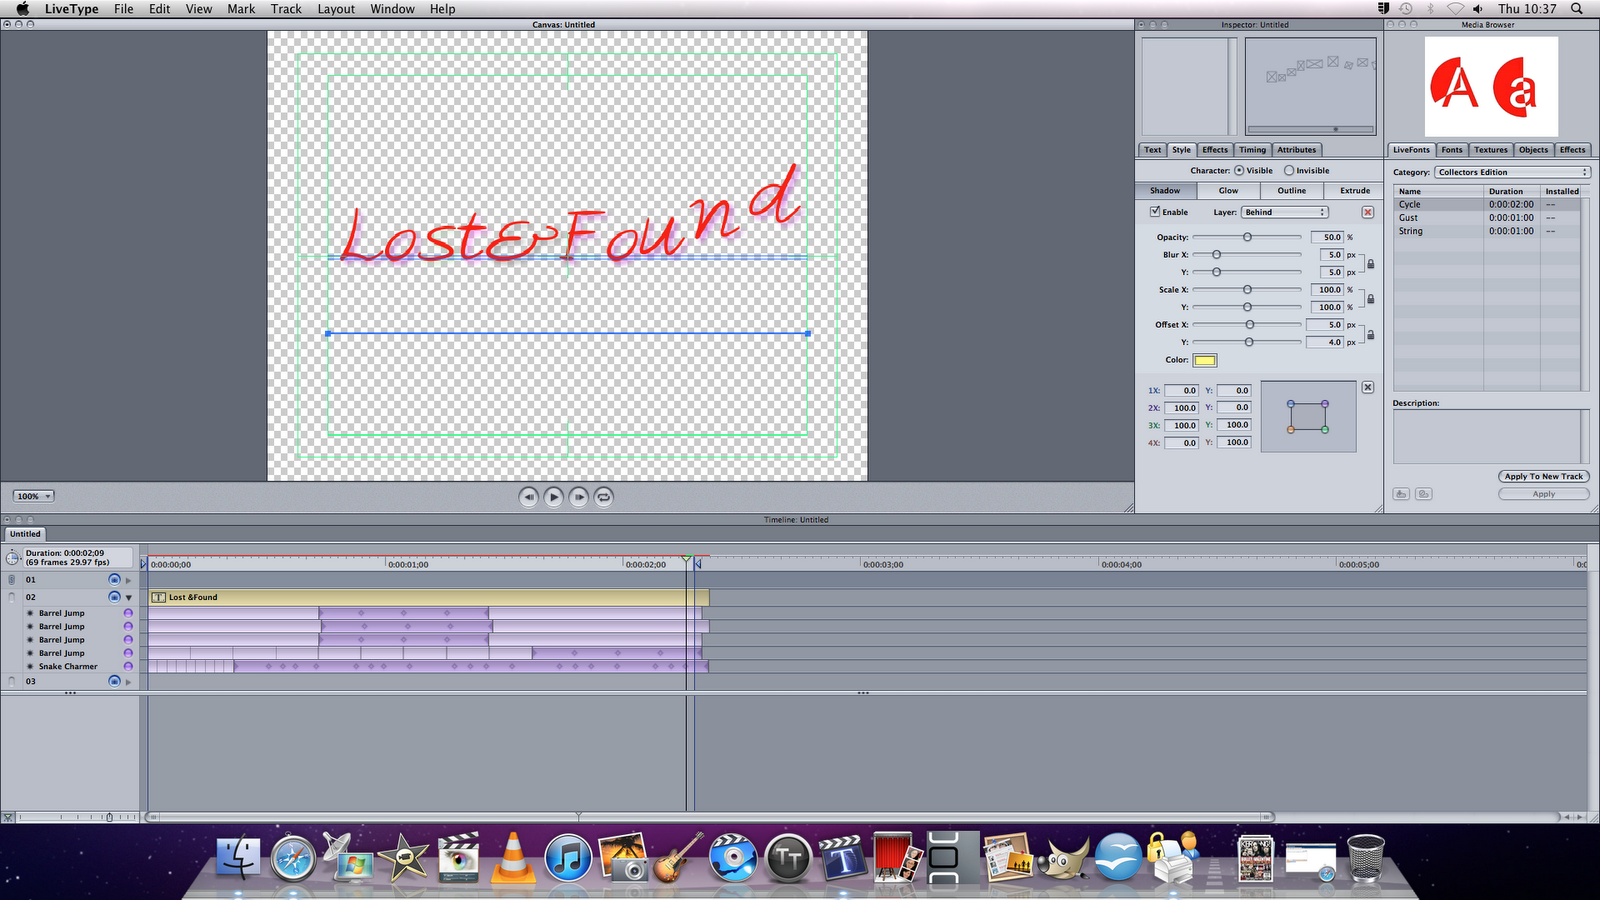Image resolution: width=1600 pixels, height=900 pixels.
Task: Select the Glow style sub-tab
Action: click(x=1228, y=190)
